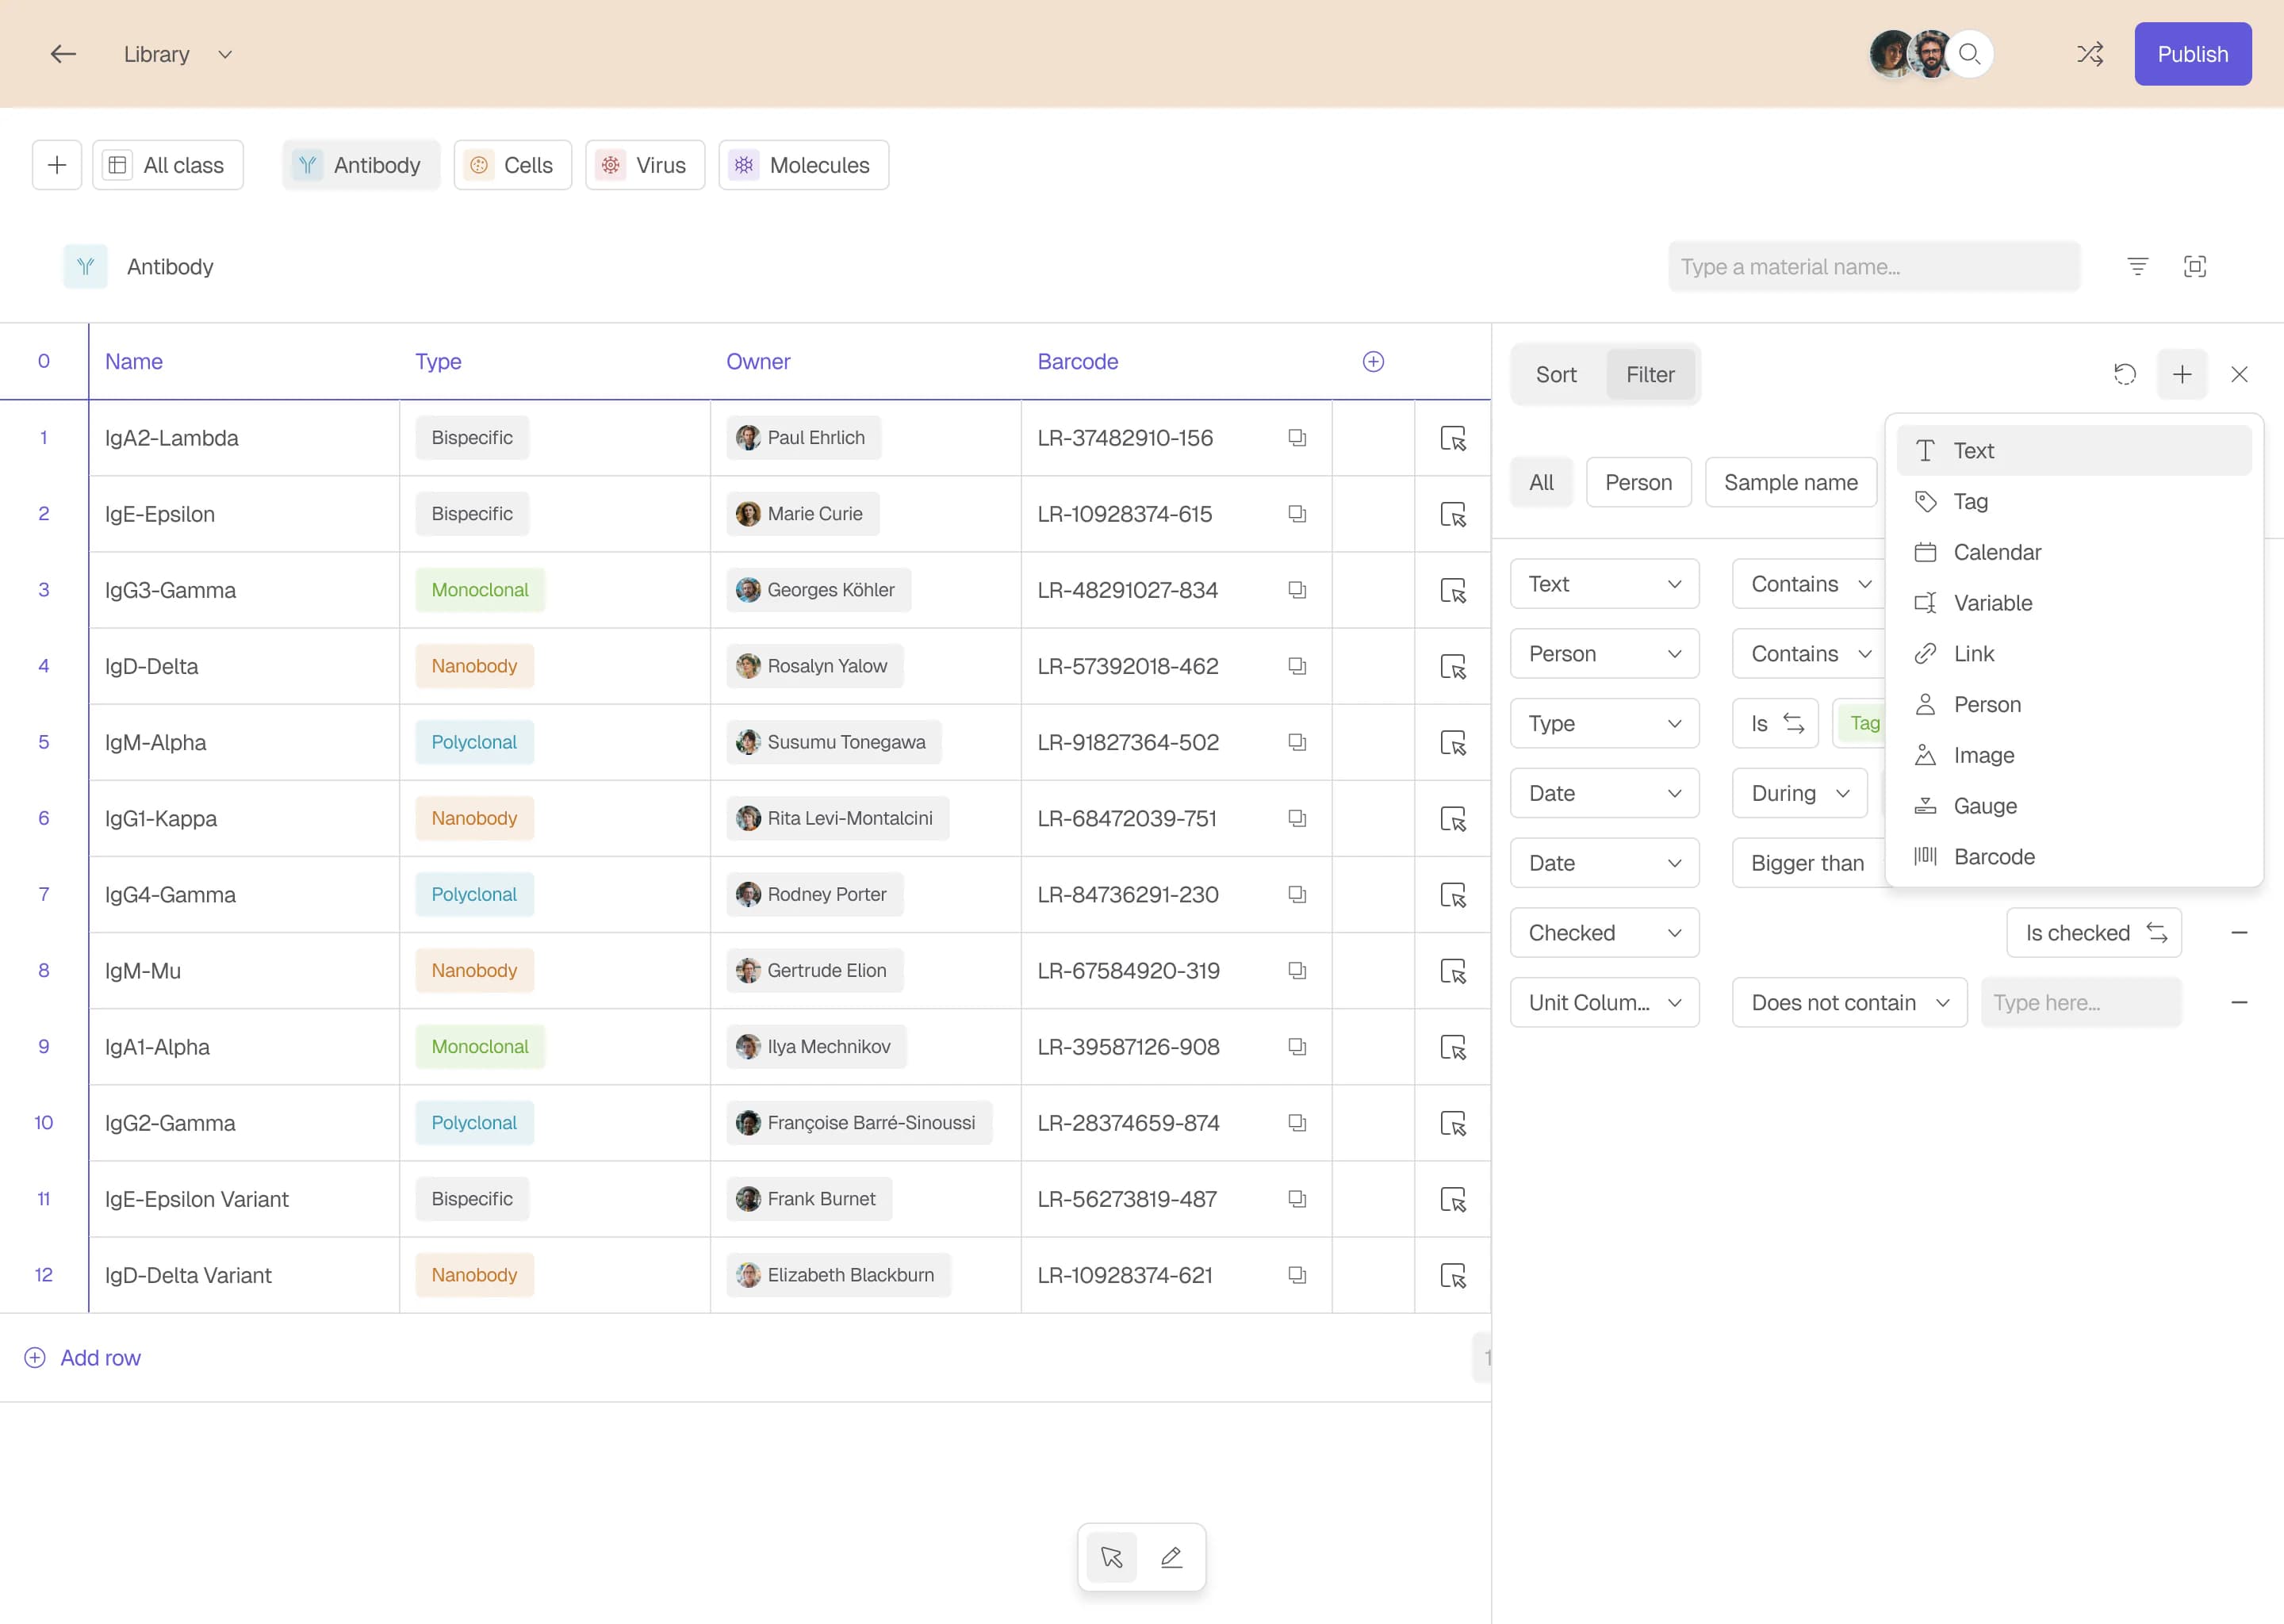Open the Type field dropdown
Image resolution: width=2284 pixels, height=1624 pixels.
coord(1604,724)
